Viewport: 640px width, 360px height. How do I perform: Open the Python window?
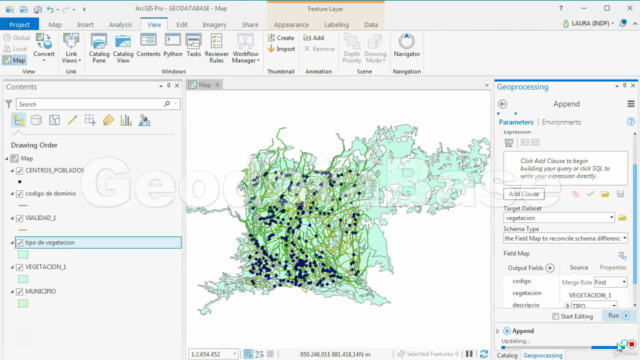tap(173, 45)
